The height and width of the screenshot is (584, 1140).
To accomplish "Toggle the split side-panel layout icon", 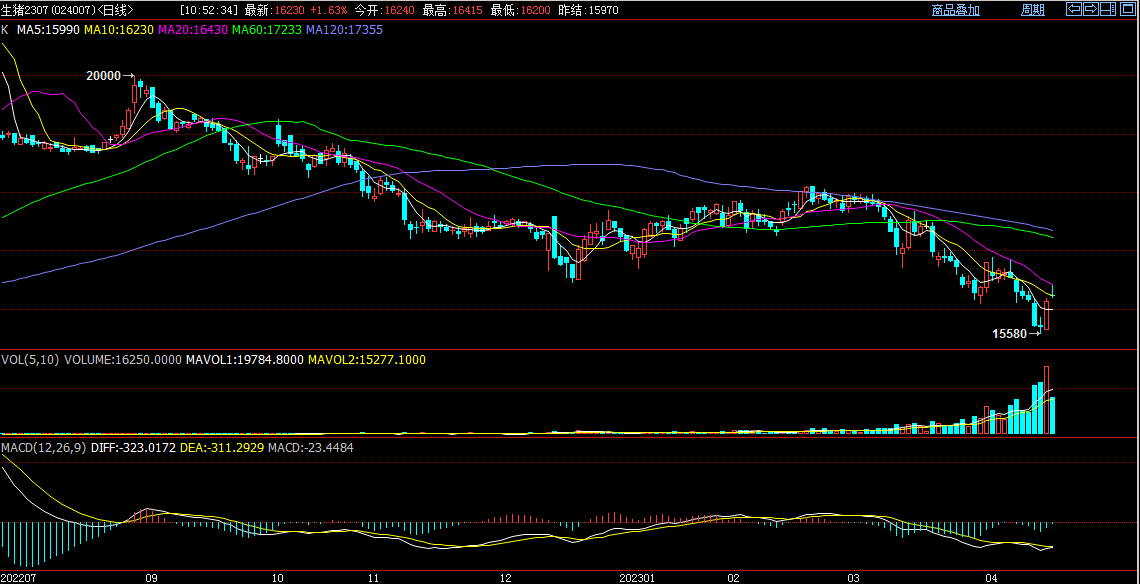I will pyautogui.click(x=1109, y=9).
